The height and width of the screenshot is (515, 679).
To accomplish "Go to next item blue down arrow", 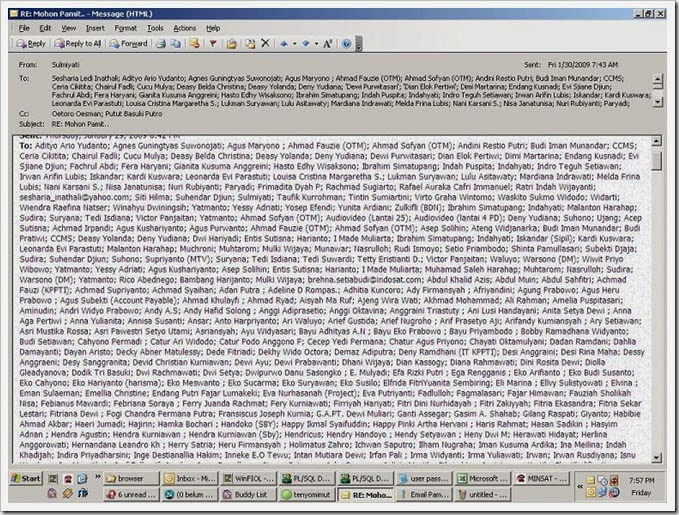I will pos(306,43).
